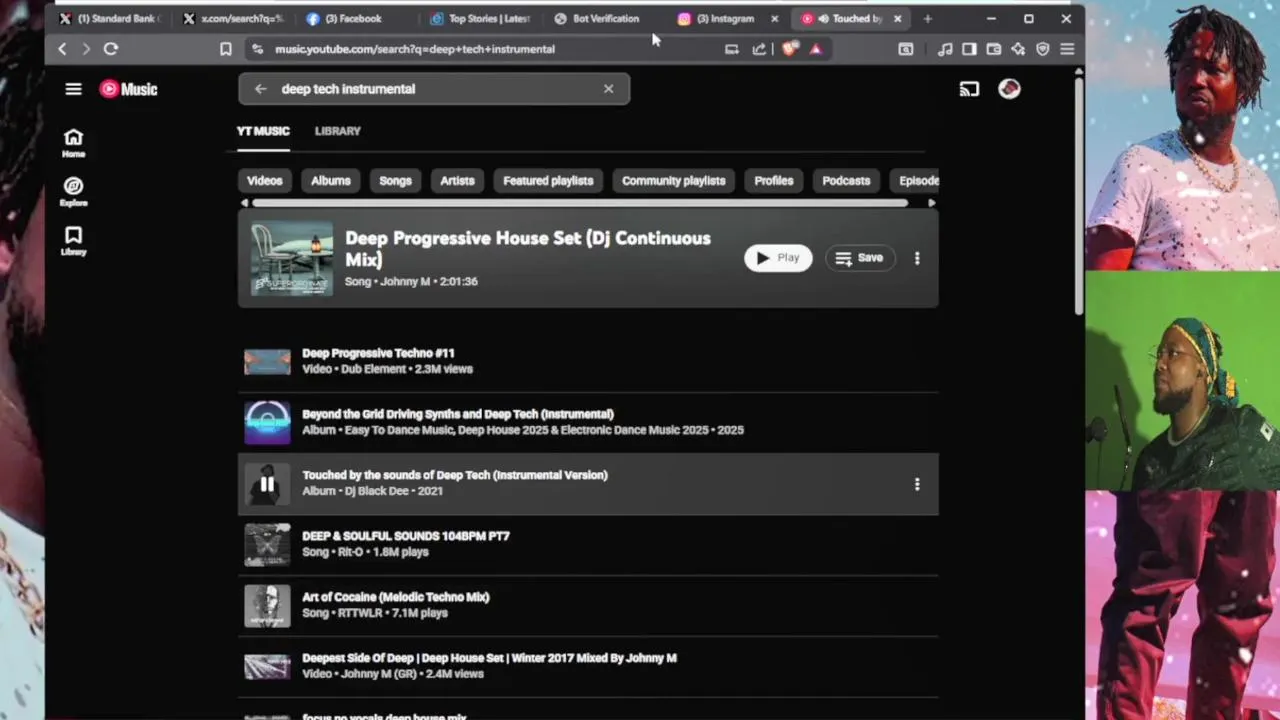The width and height of the screenshot is (1280, 720).
Task: Open the Leo AI sparkle icon
Action: tap(1018, 48)
